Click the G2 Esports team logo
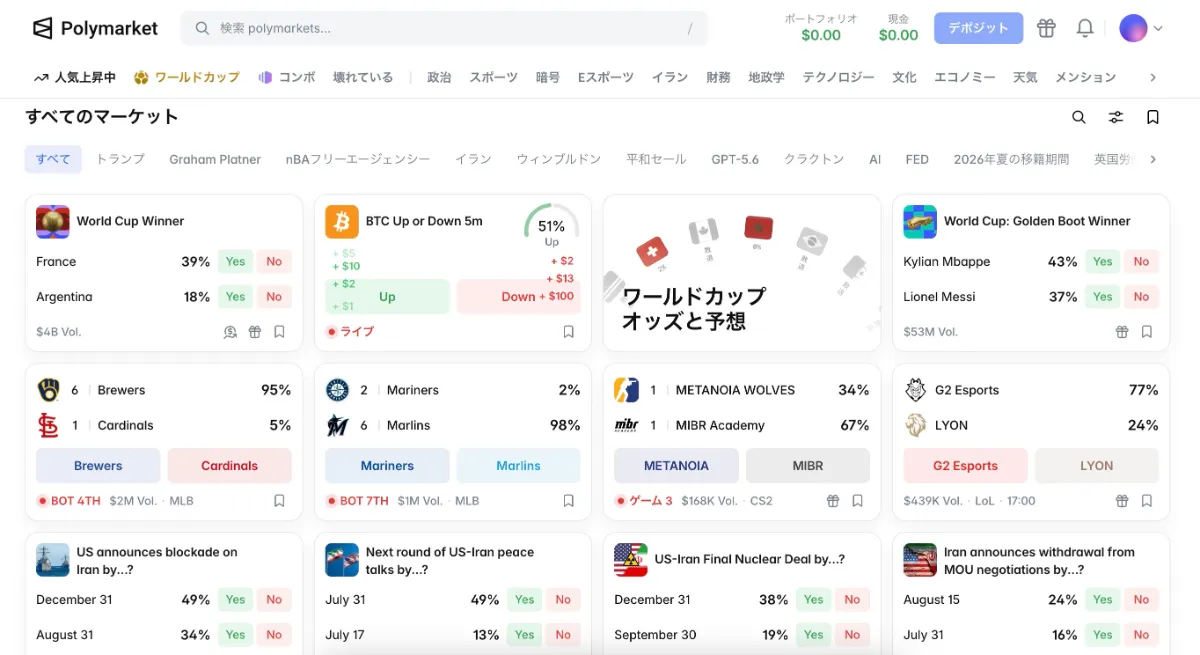This screenshot has width=1200, height=655. pyautogui.click(x=915, y=390)
